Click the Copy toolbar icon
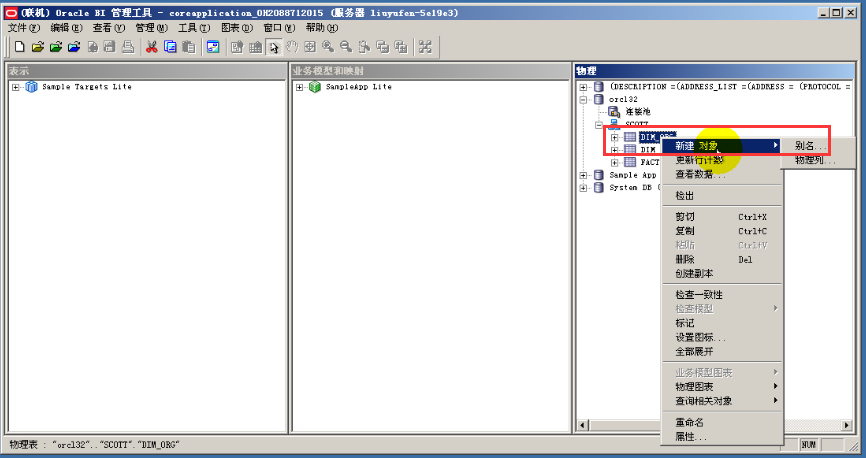This screenshot has height=458, width=866. click(170, 47)
